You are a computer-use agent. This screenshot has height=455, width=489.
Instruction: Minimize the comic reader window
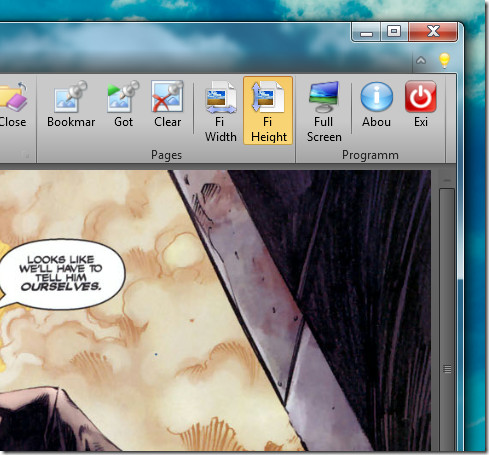pos(366,33)
